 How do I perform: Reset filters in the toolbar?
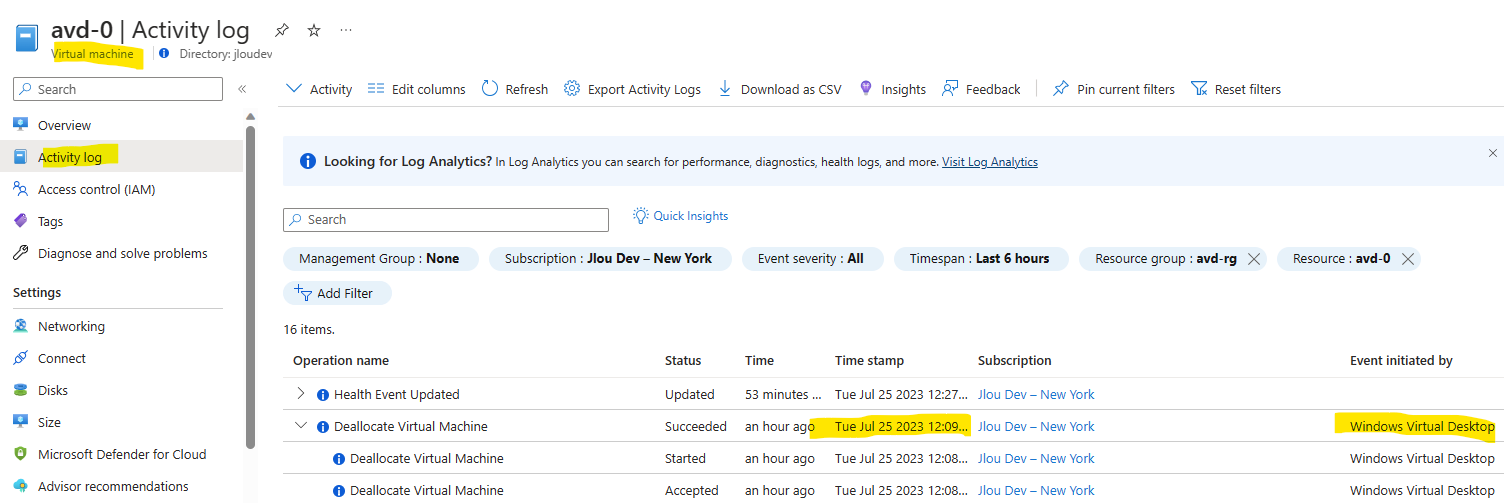click(1236, 89)
